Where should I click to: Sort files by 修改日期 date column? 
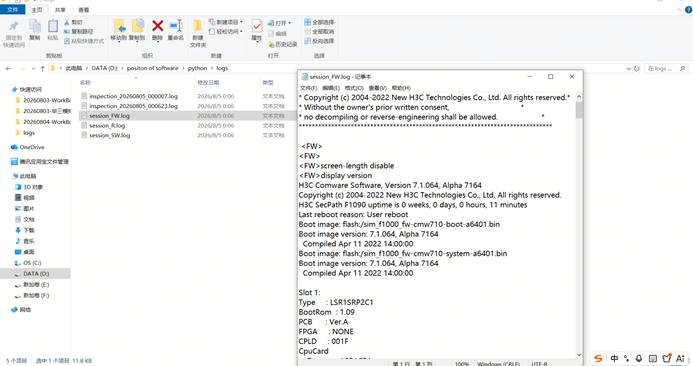[x=208, y=83]
